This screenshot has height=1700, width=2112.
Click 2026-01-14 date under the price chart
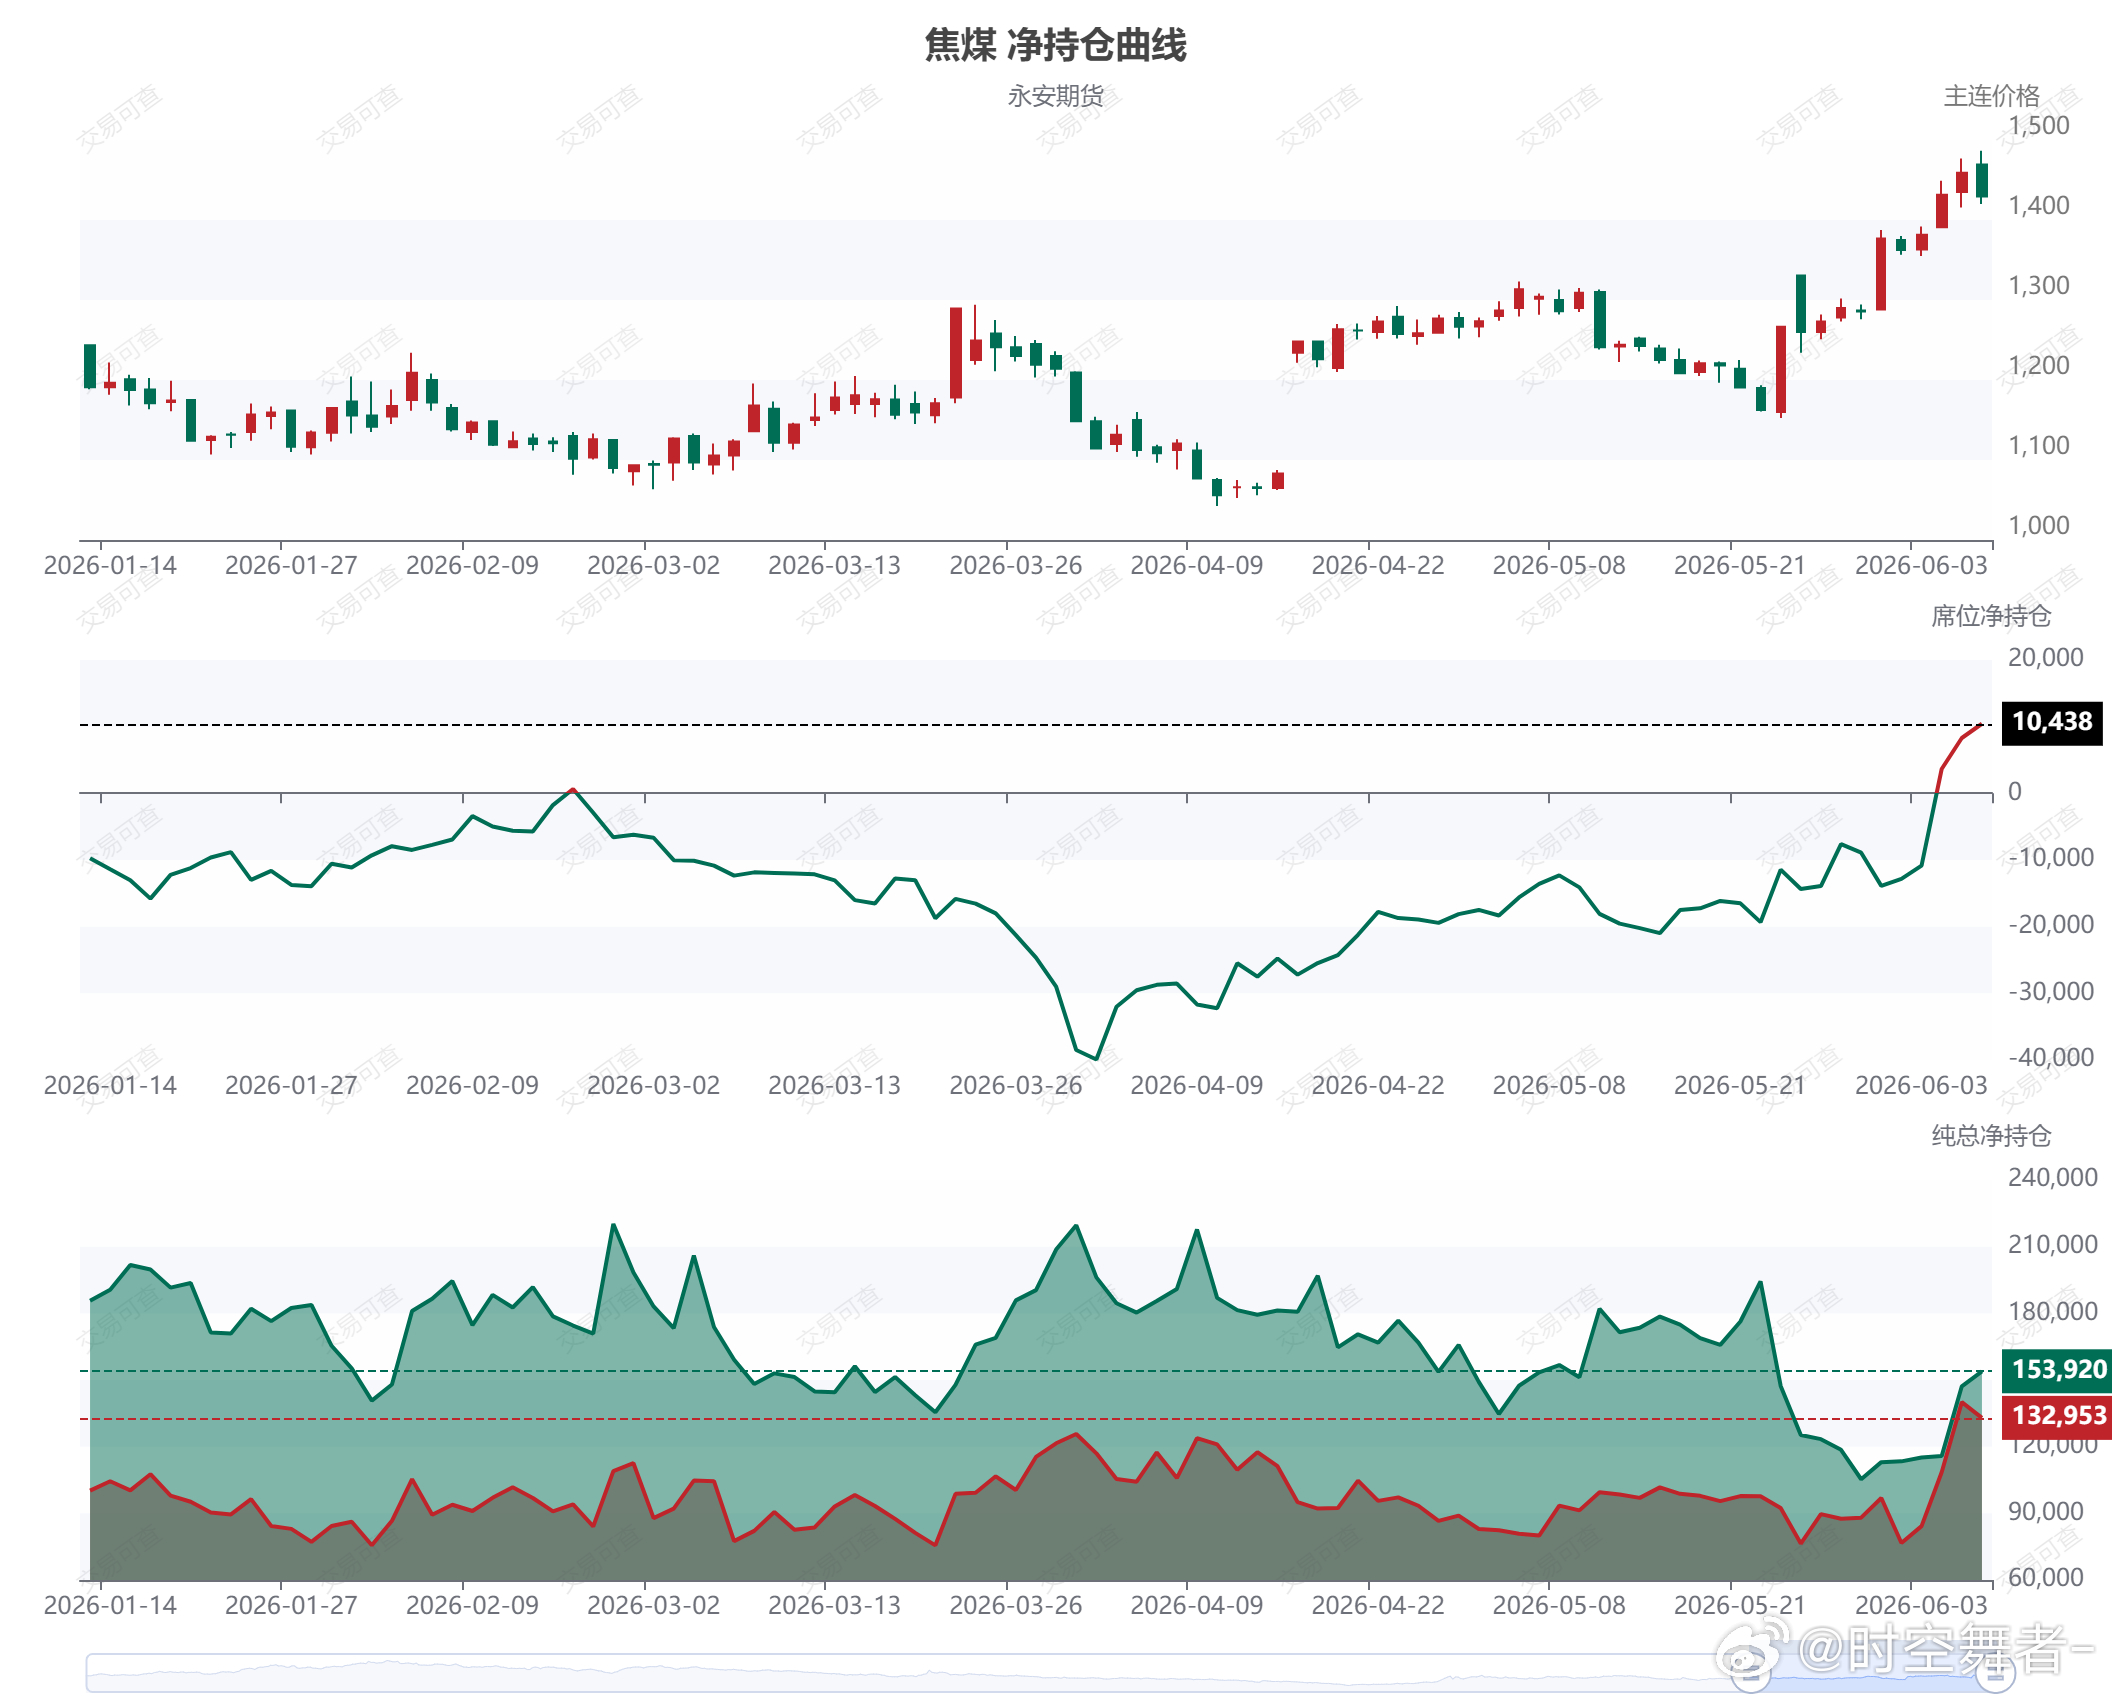[110, 566]
